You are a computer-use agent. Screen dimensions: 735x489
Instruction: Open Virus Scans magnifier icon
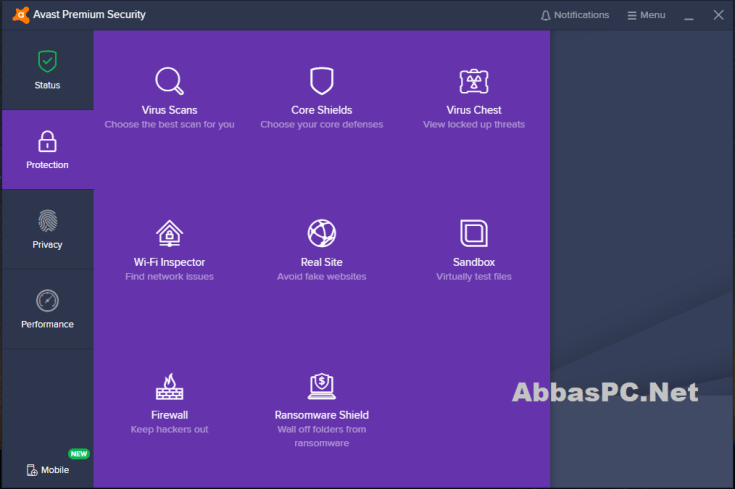(x=169, y=81)
